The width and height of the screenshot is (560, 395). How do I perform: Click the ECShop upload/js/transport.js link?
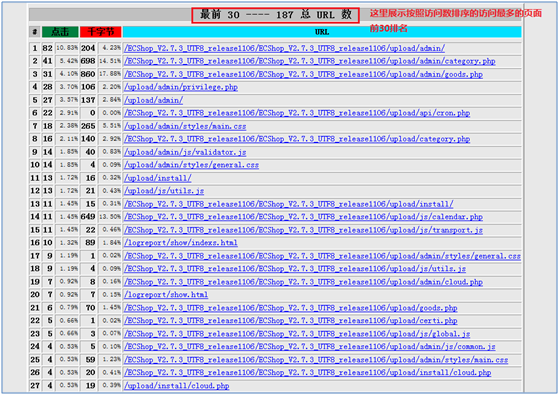tap(303, 230)
